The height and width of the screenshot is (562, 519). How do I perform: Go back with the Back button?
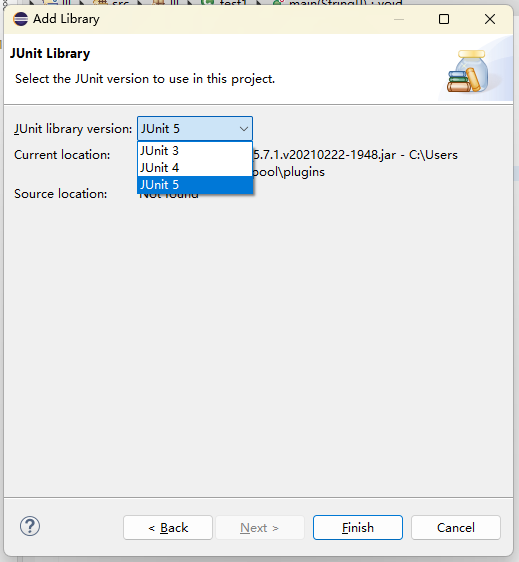(168, 527)
